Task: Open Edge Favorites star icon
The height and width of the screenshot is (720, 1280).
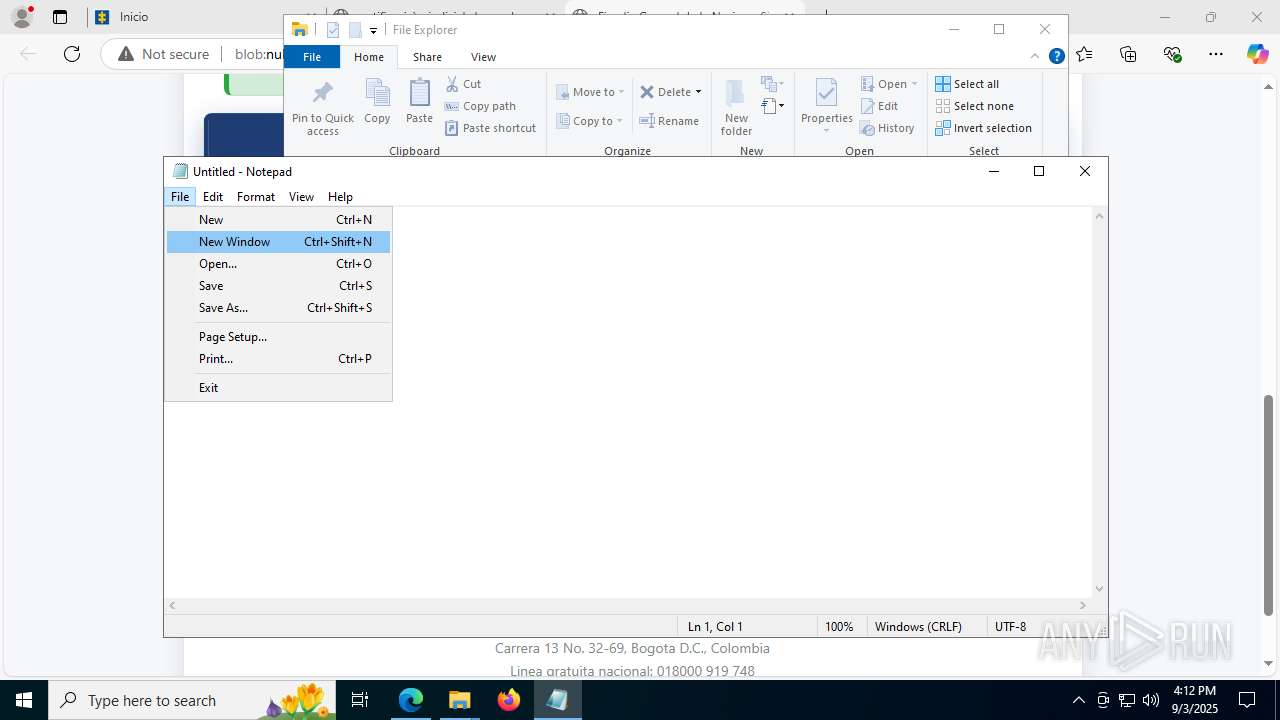Action: pyautogui.click(x=1085, y=54)
